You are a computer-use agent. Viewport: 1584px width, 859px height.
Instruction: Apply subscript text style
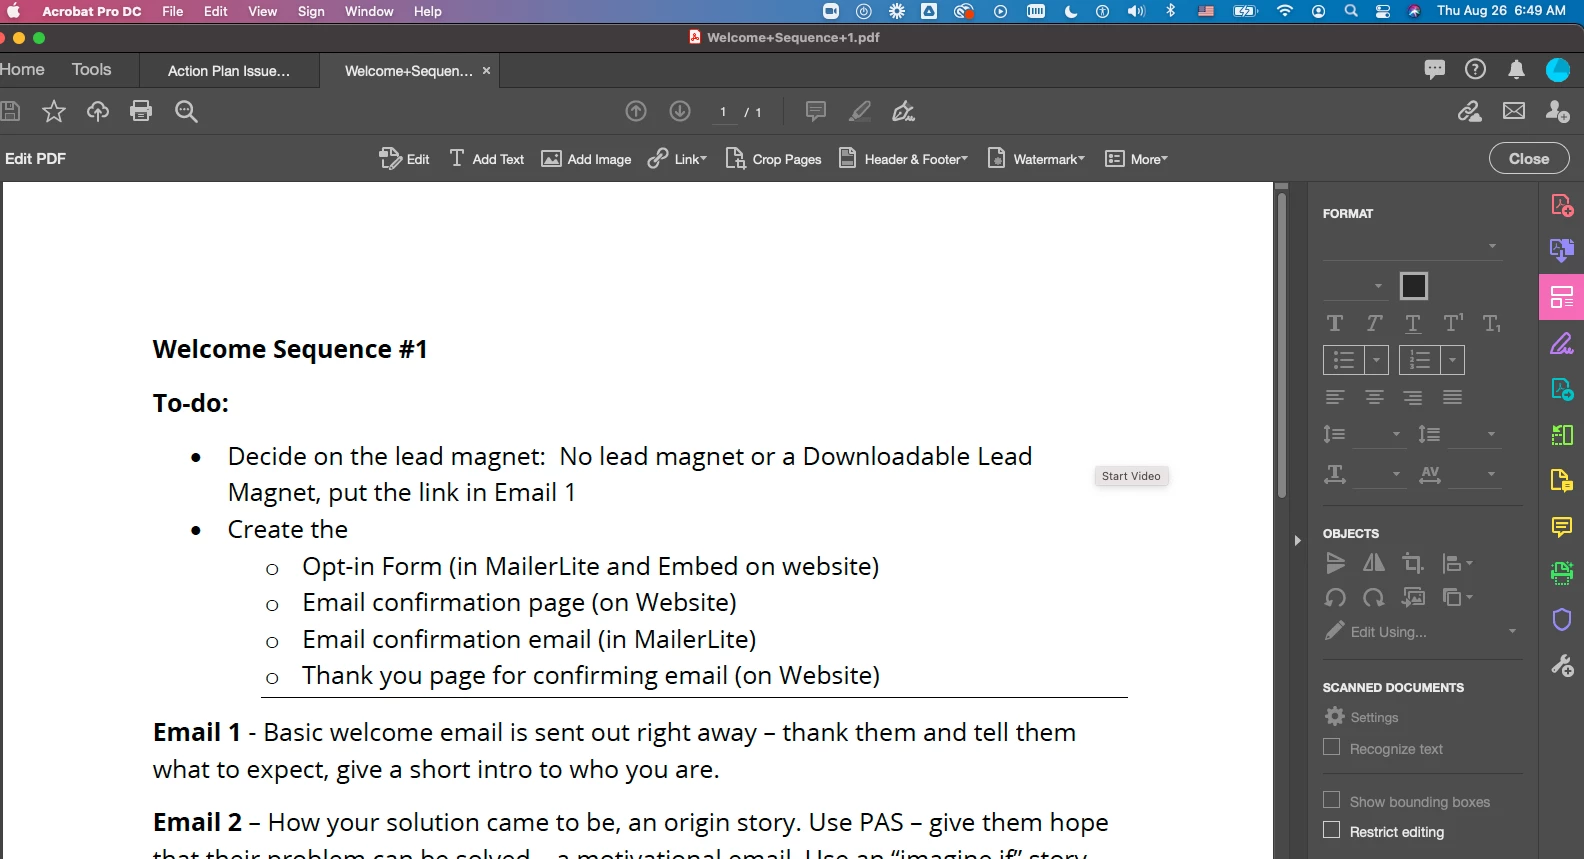coord(1492,323)
